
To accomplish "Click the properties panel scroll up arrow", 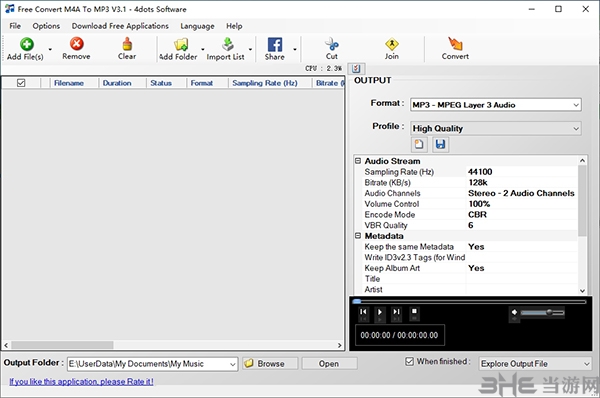I will point(582,161).
